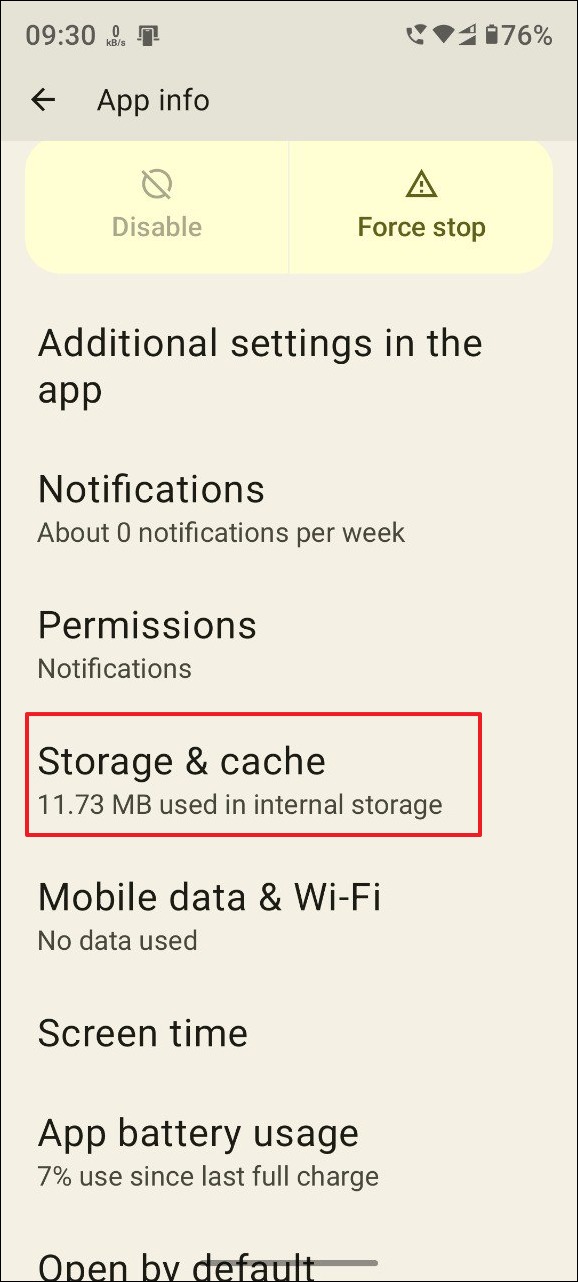Tap the back arrow icon
This screenshot has width=578, height=1282.
tap(43, 100)
